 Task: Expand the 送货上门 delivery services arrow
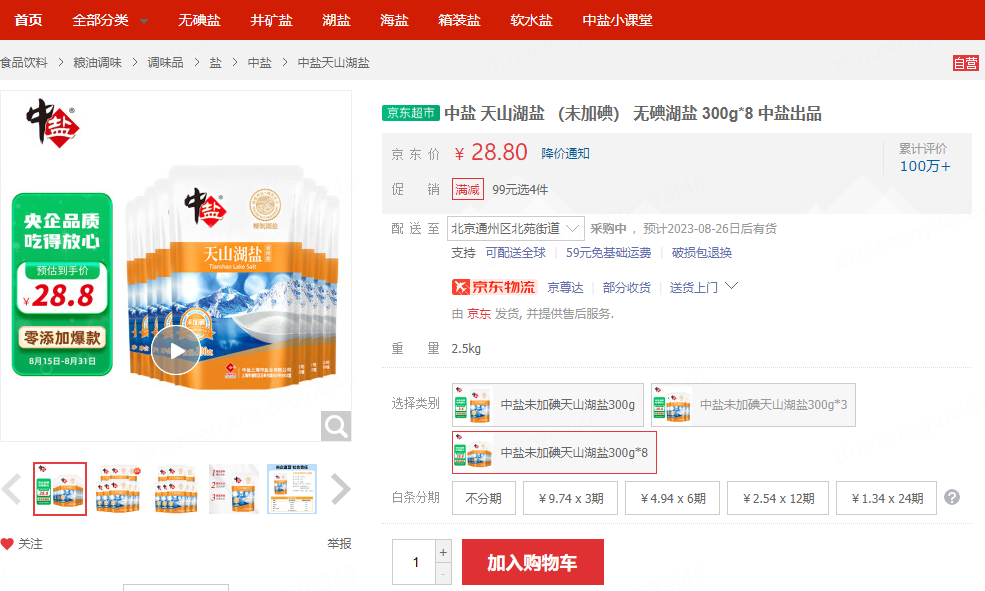(731, 286)
